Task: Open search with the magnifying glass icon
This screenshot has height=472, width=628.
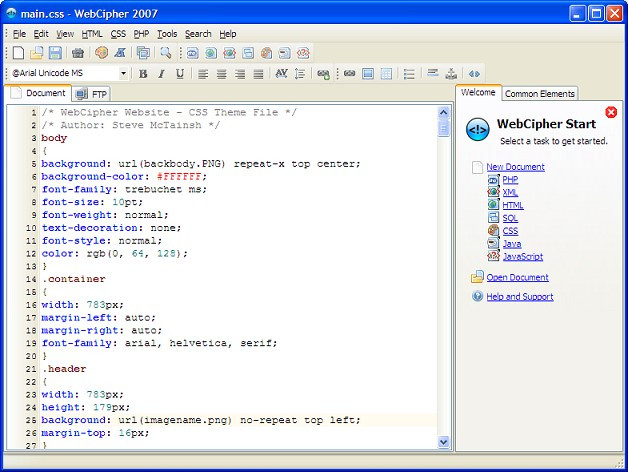Action: 165,53
